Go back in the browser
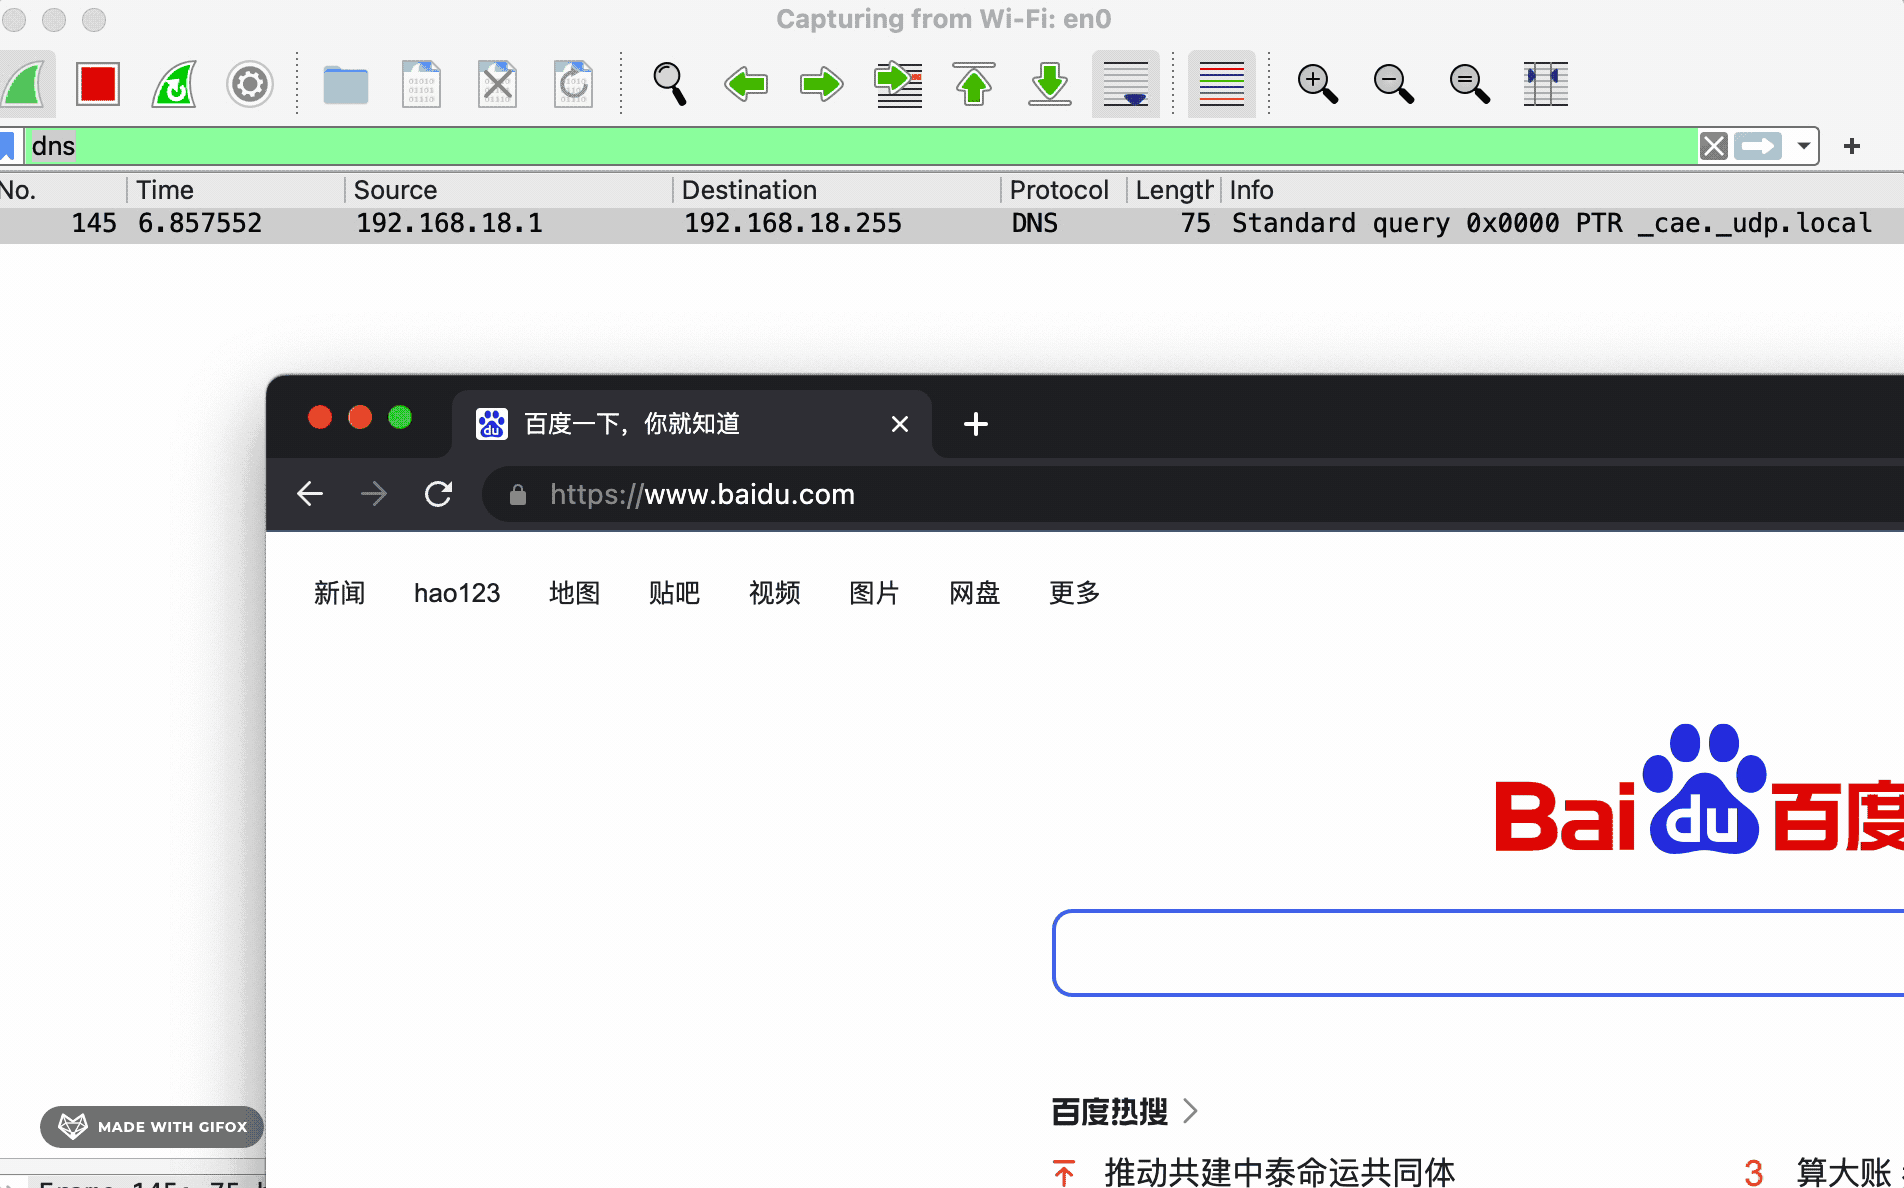1904x1188 pixels. coord(310,494)
